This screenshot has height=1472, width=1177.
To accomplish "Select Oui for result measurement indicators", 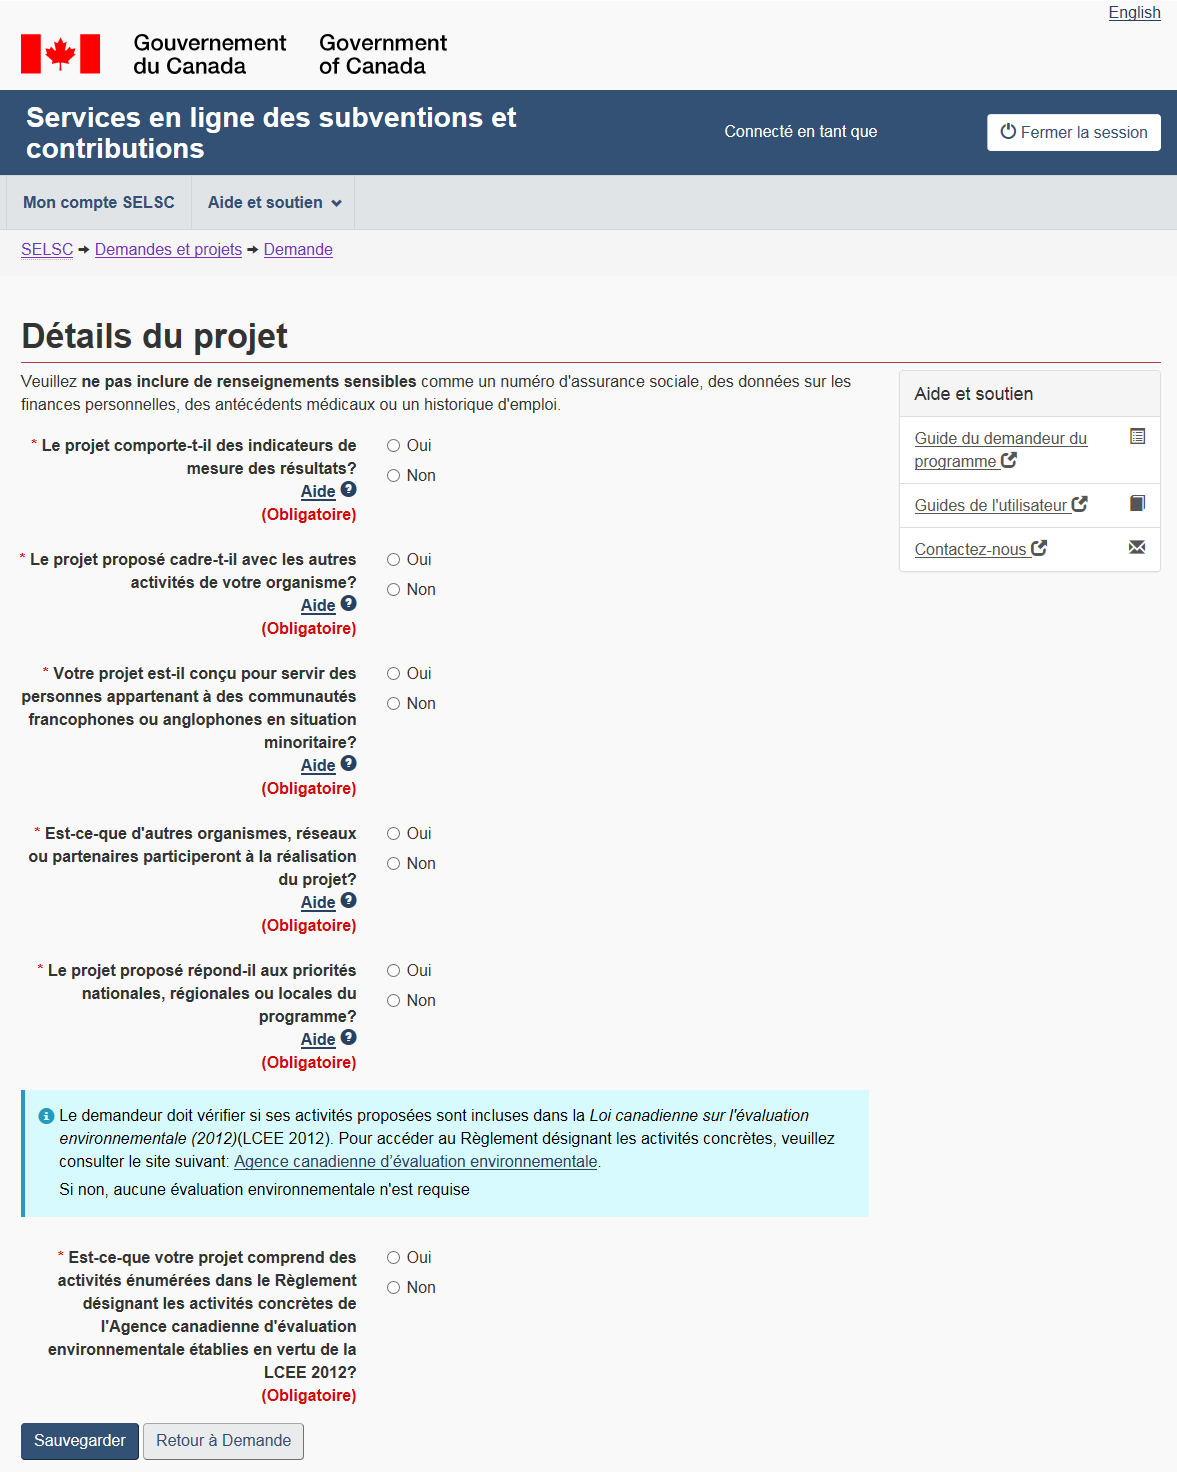I will point(394,446).
